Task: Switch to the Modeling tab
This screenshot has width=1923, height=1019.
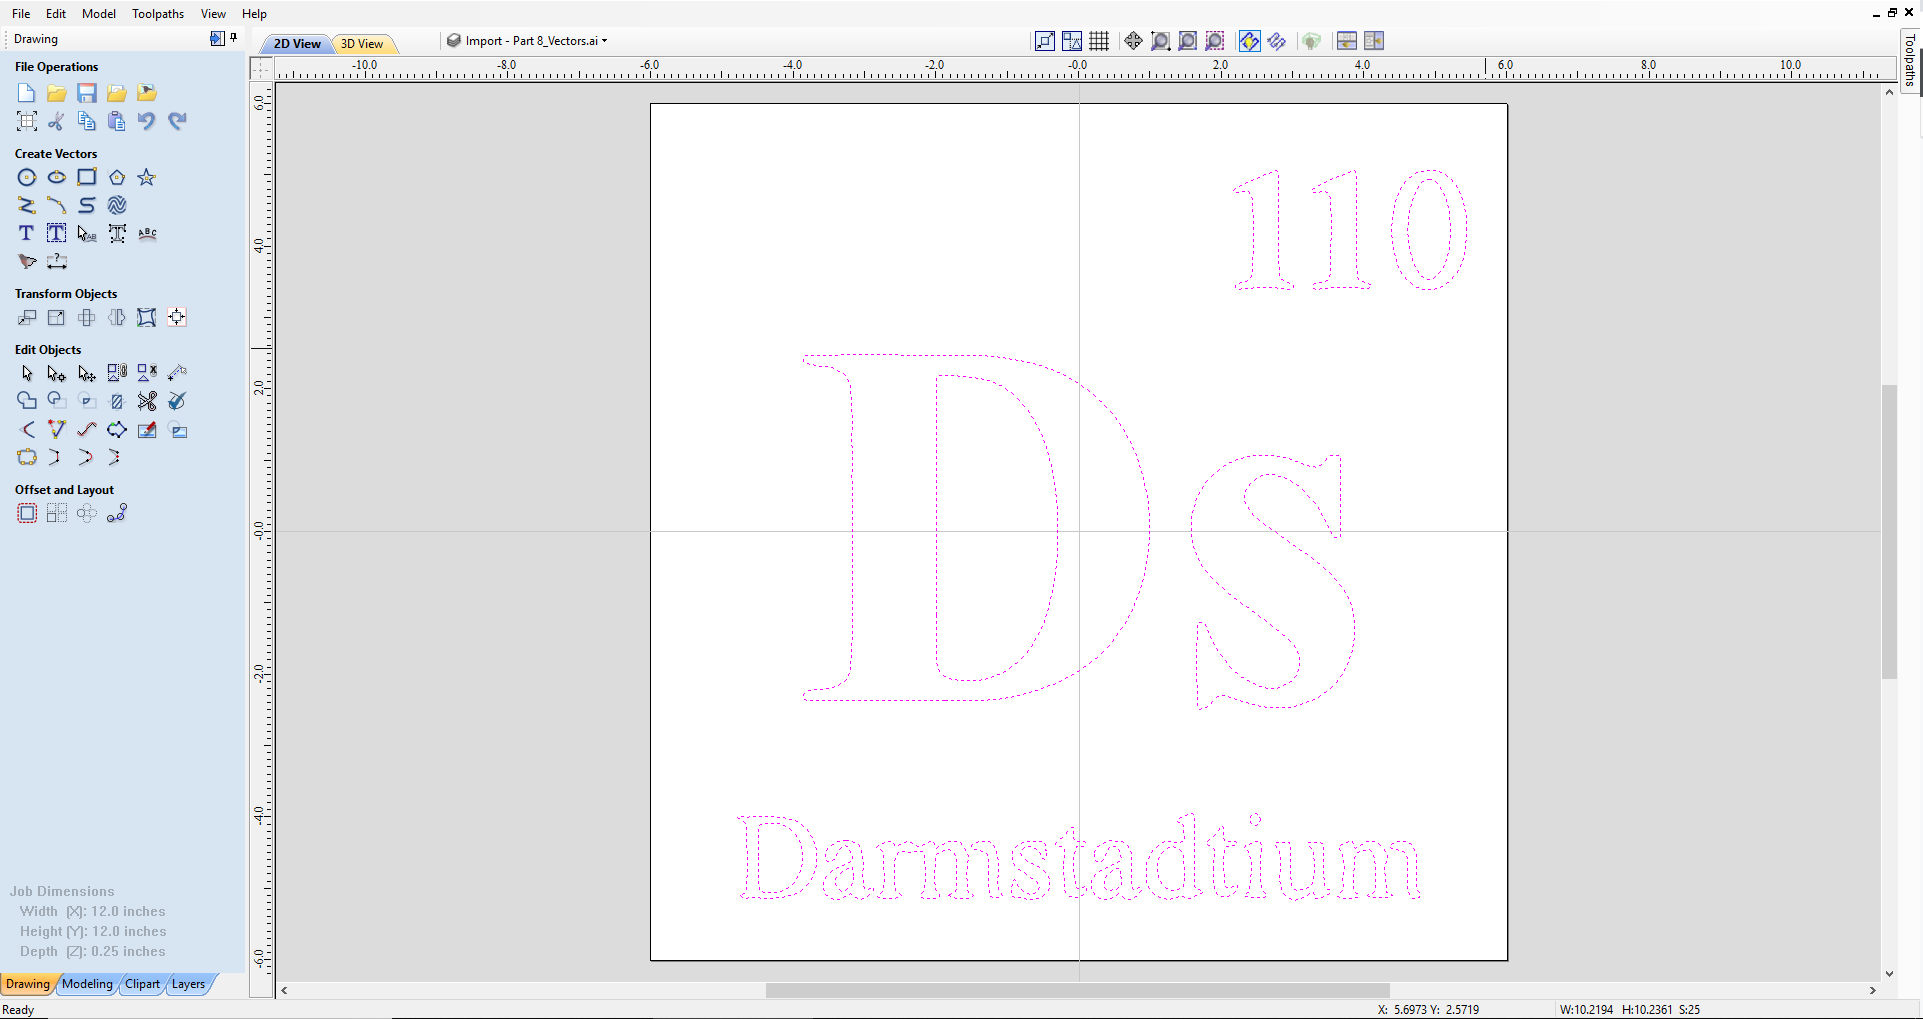Action: [87, 984]
